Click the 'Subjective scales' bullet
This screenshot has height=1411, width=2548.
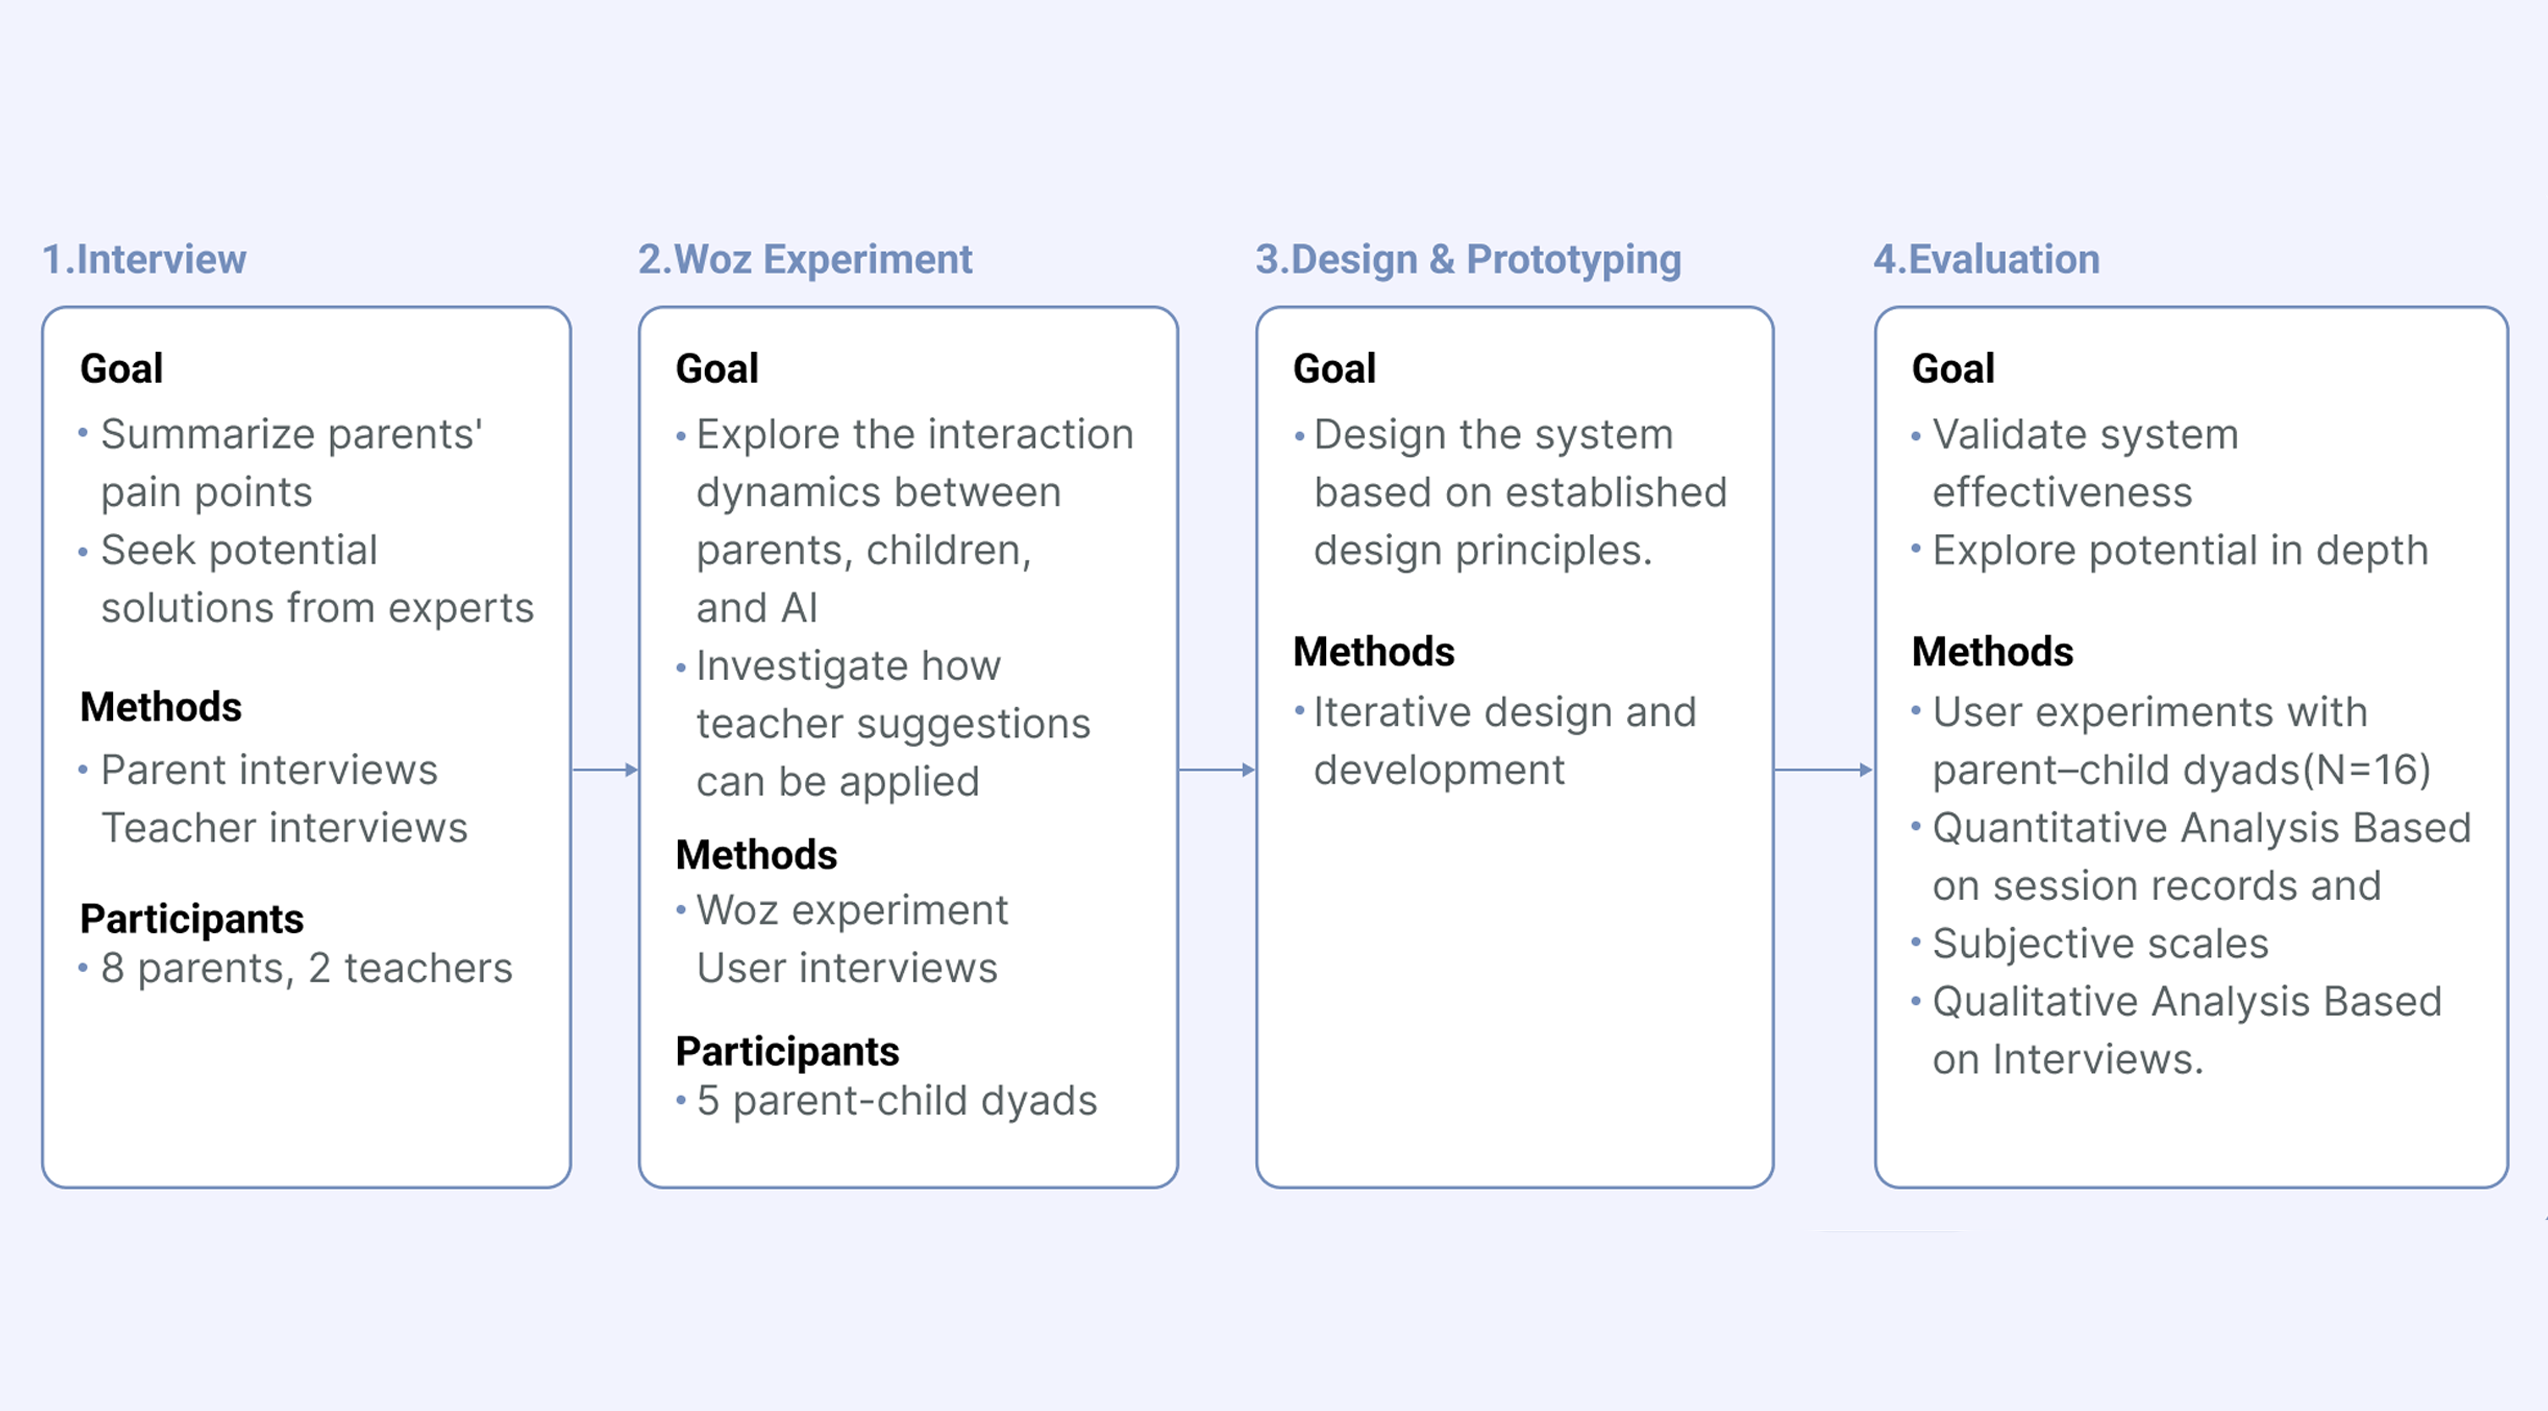pos(2099,944)
